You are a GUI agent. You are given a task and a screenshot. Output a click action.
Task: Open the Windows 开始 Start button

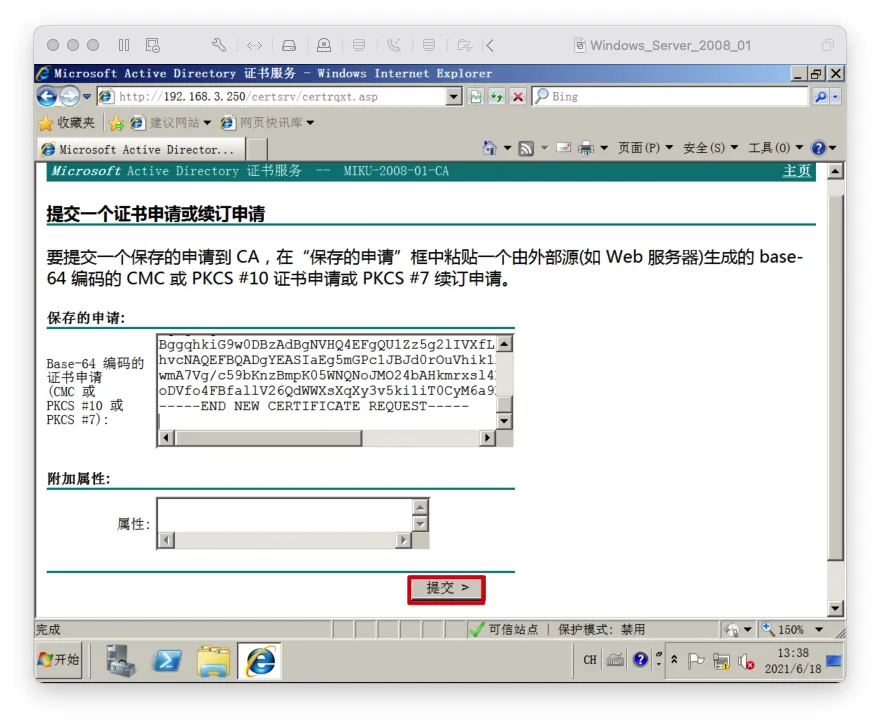pyautogui.click(x=59, y=660)
